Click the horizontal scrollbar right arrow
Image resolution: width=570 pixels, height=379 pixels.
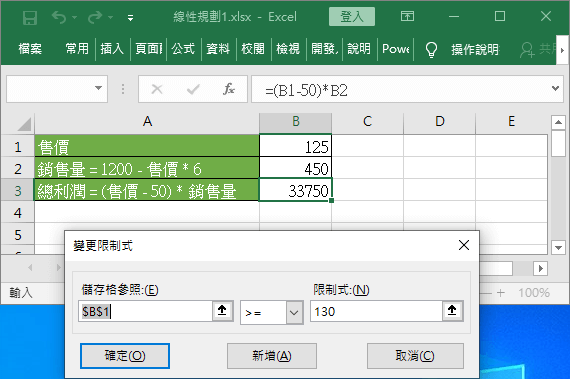[541, 269]
